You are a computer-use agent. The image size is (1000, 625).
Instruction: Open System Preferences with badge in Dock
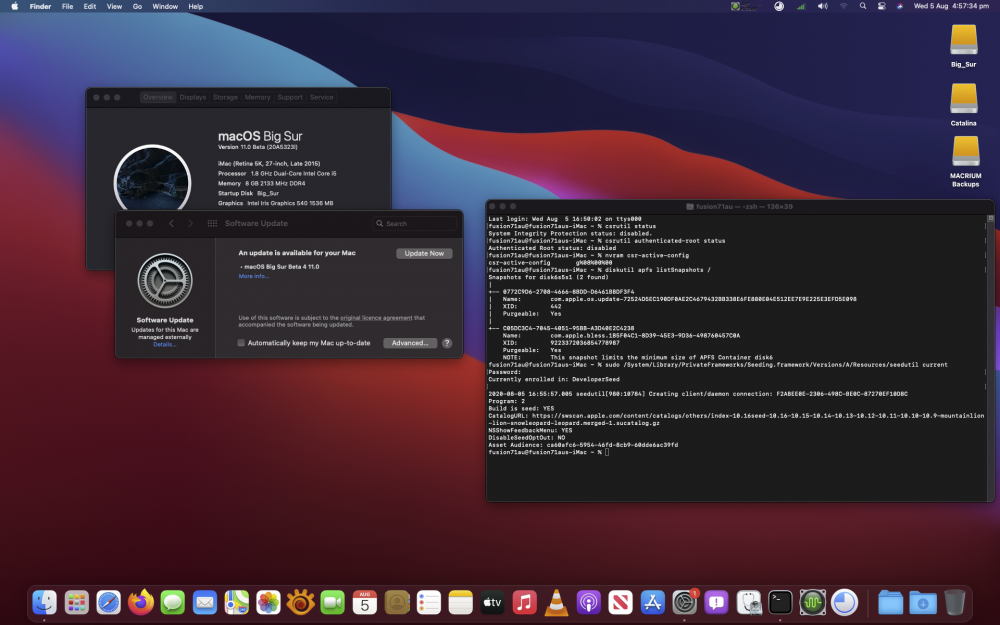coord(684,602)
